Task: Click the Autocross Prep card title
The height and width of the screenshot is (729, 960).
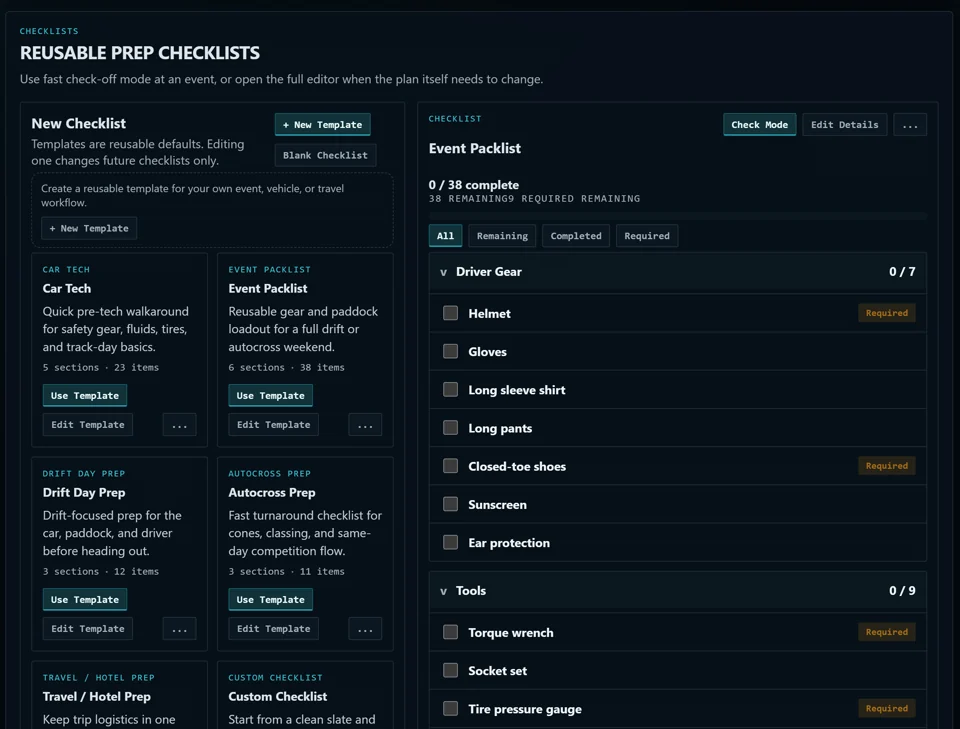Action: click(272, 493)
